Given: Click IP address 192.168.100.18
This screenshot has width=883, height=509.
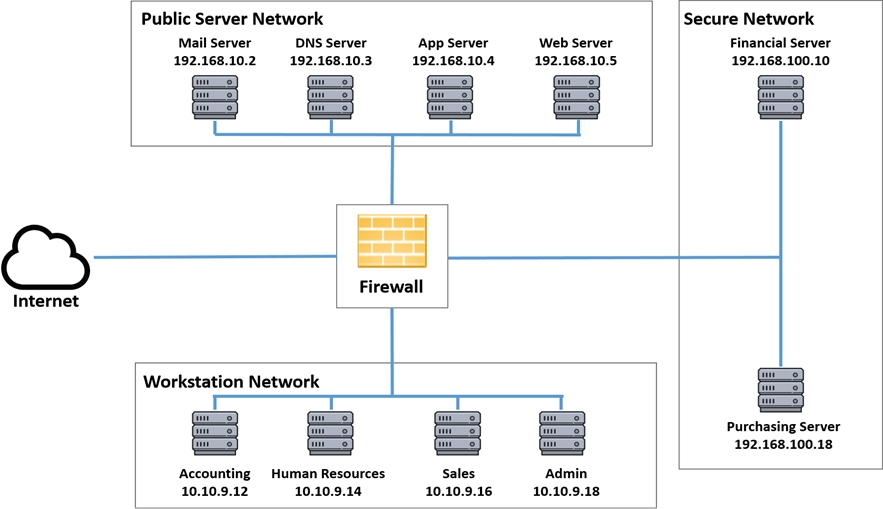Looking at the screenshot, I should pos(783,444).
